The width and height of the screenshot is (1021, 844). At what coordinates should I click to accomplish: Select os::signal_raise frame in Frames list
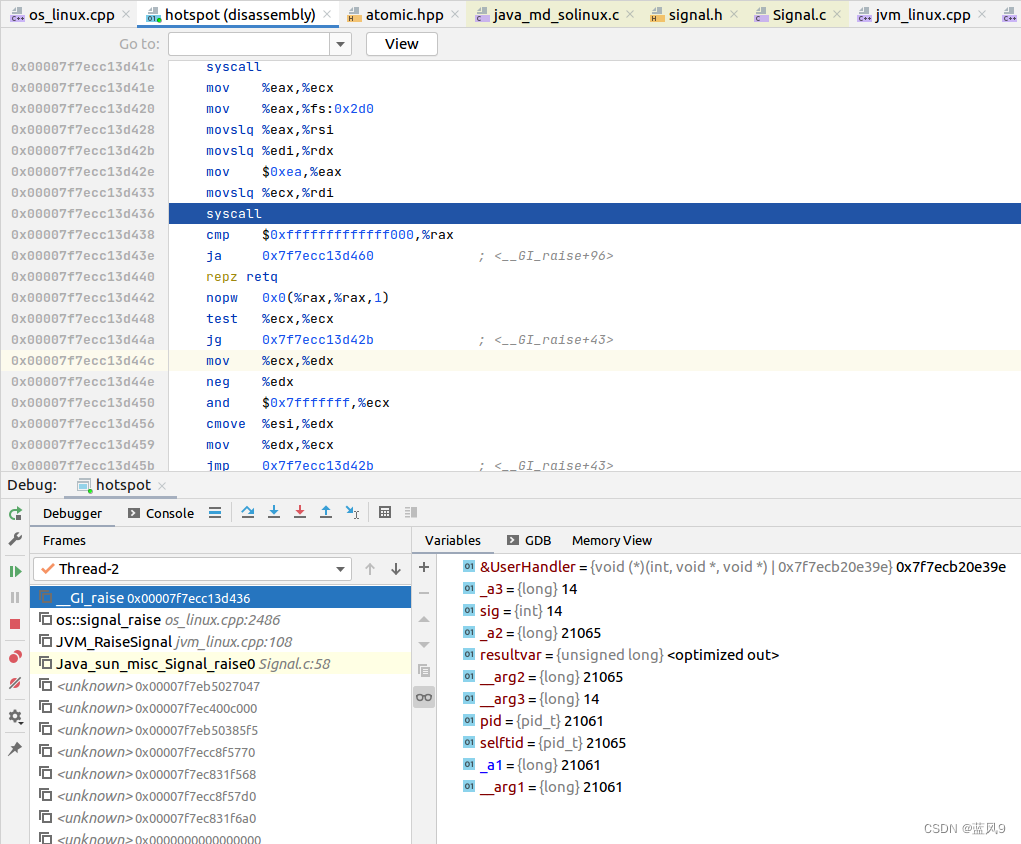point(108,620)
